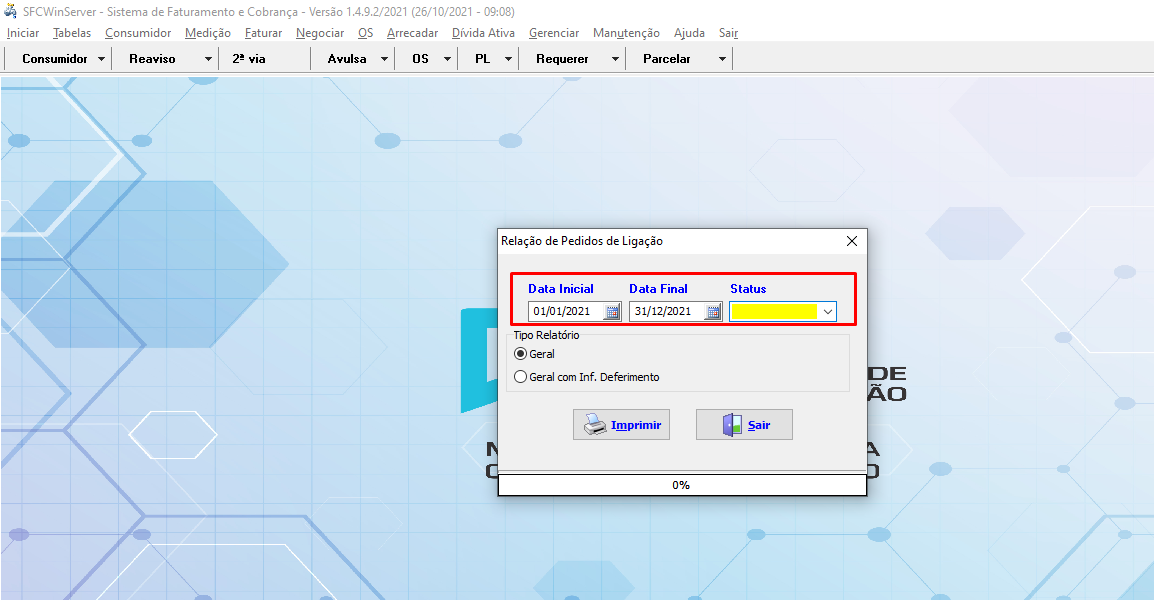Click the Data Inicial date field
The image size is (1154, 600).
565,311
